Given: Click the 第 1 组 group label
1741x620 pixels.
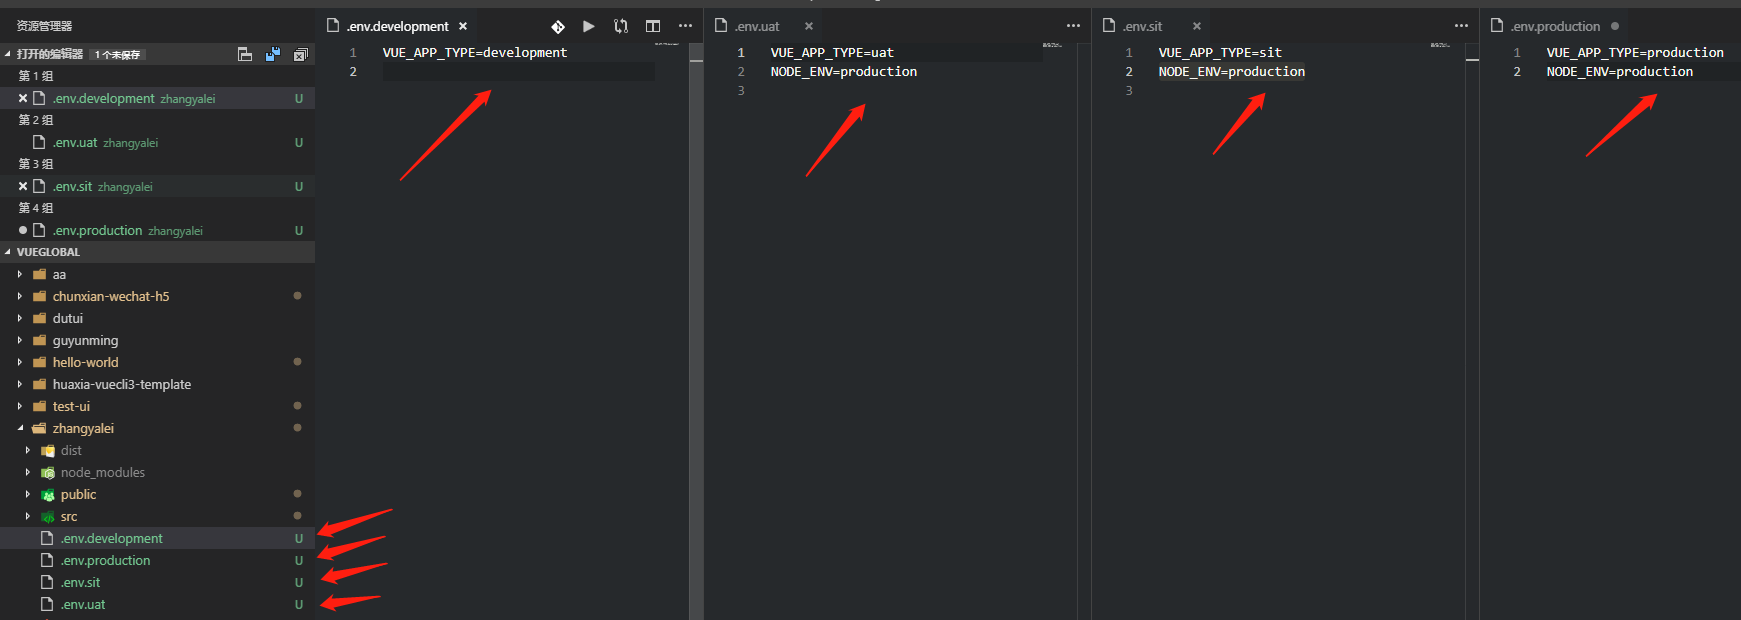Looking at the screenshot, I should [36, 76].
